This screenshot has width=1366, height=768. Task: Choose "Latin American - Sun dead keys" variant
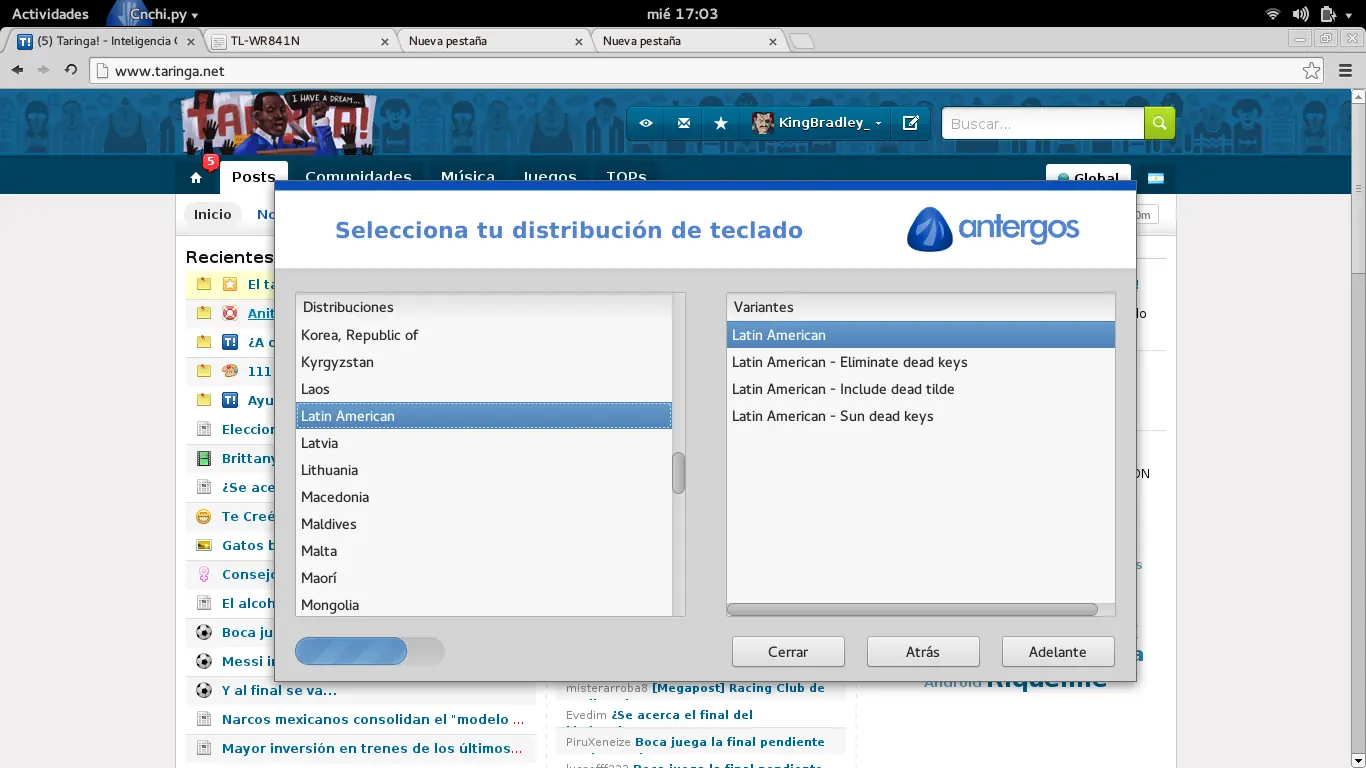[921, 416]
